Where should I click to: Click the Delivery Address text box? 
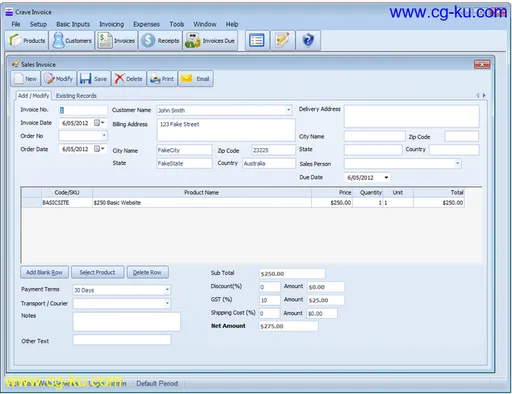[x=412, y=116]
